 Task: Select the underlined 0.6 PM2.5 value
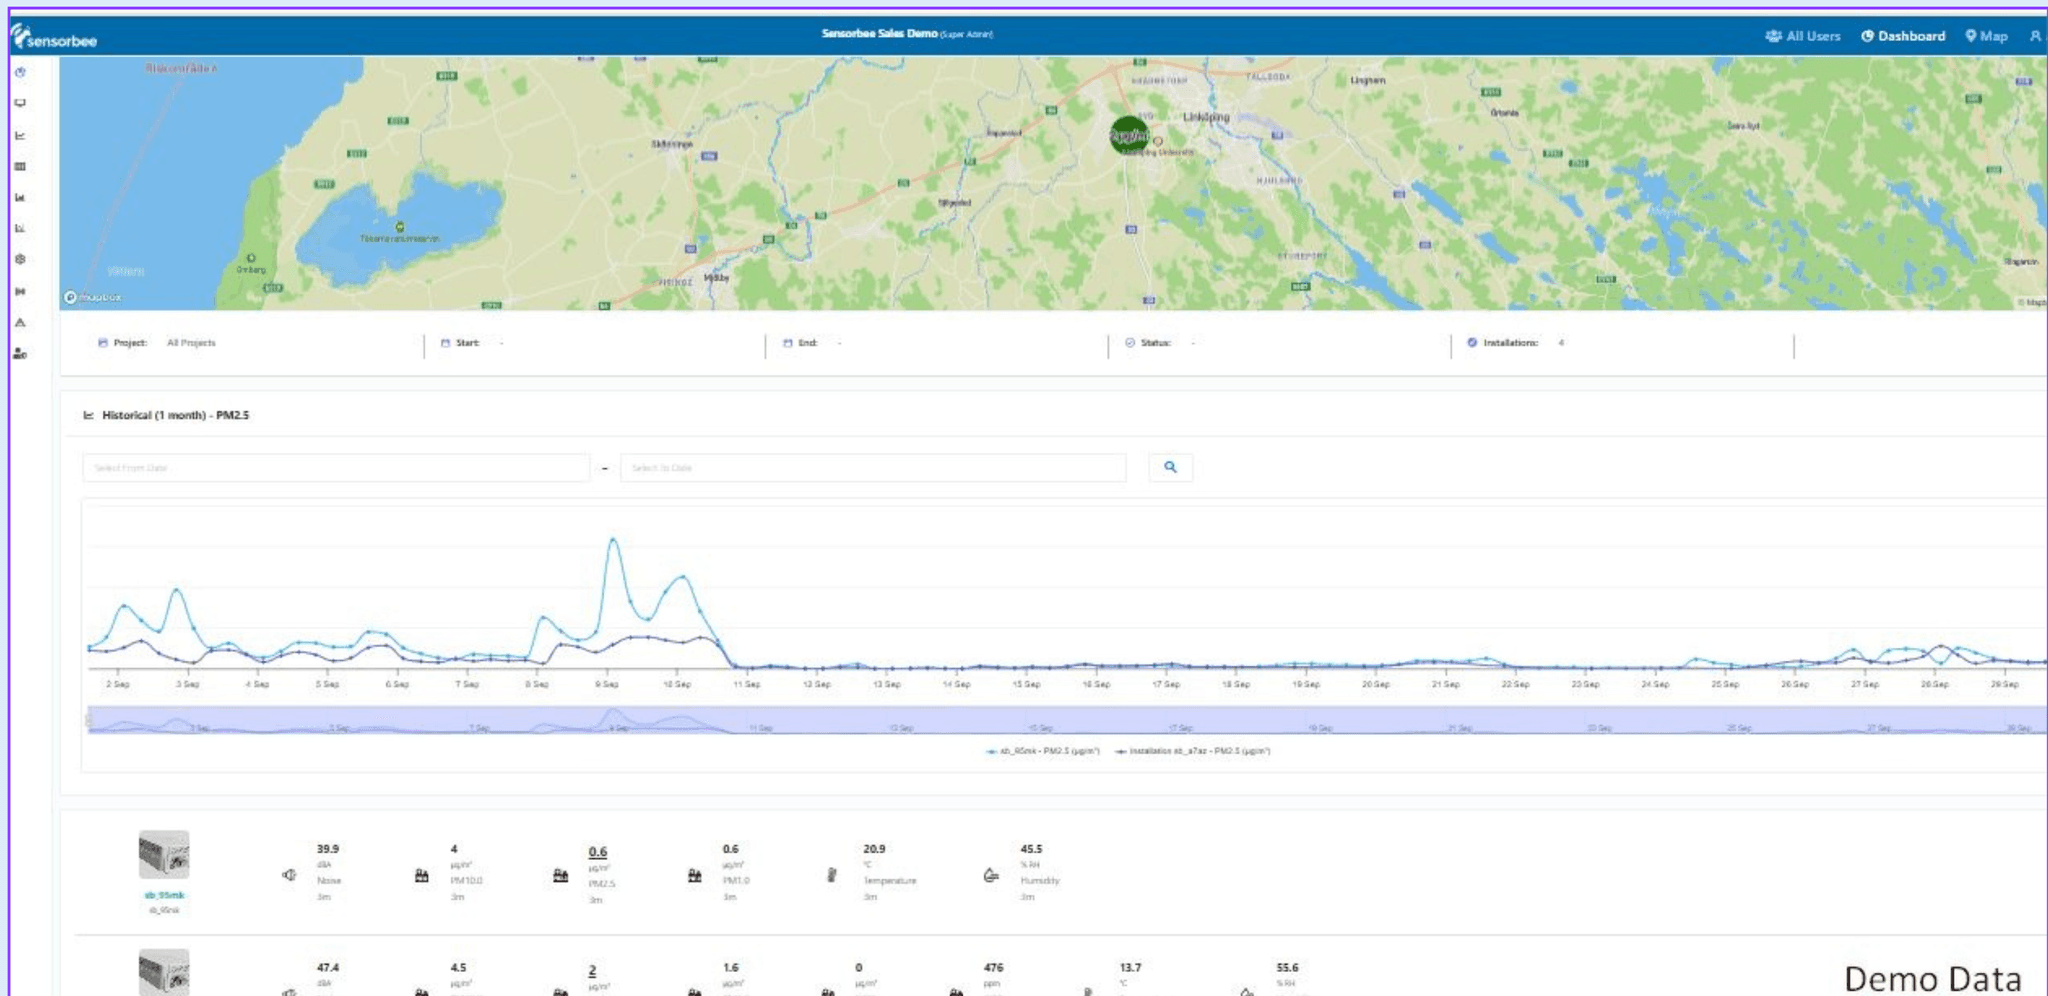pos(597,852)
